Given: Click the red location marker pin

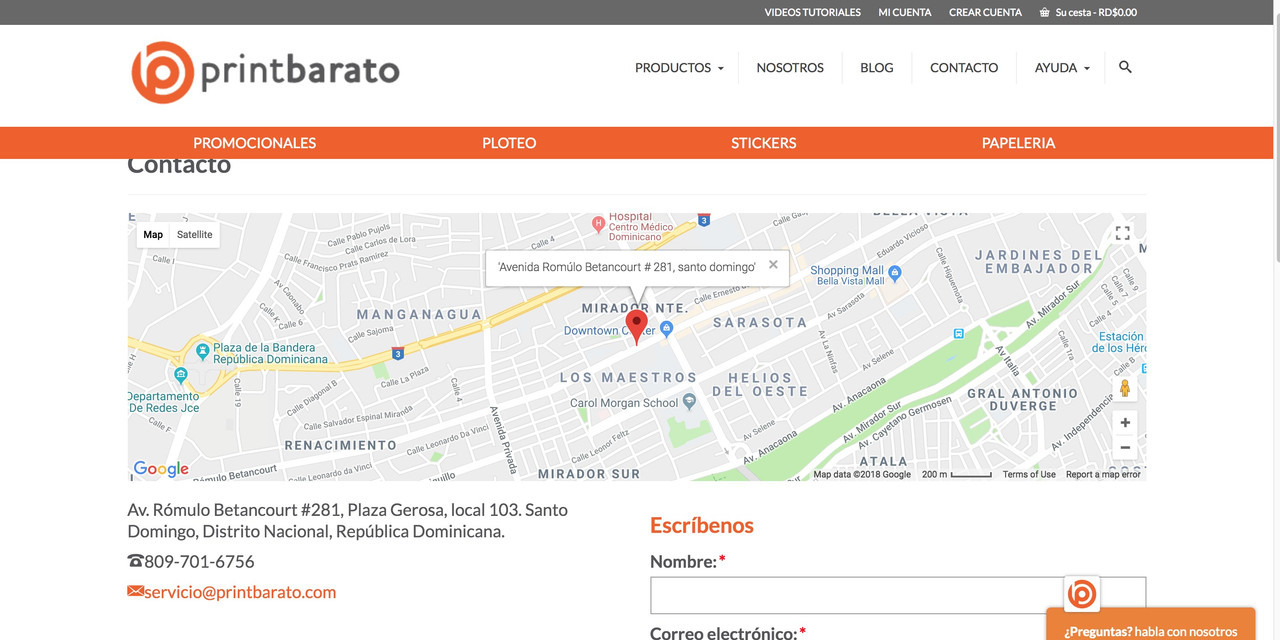Looking at the screenshot, I should pos(636,328).
